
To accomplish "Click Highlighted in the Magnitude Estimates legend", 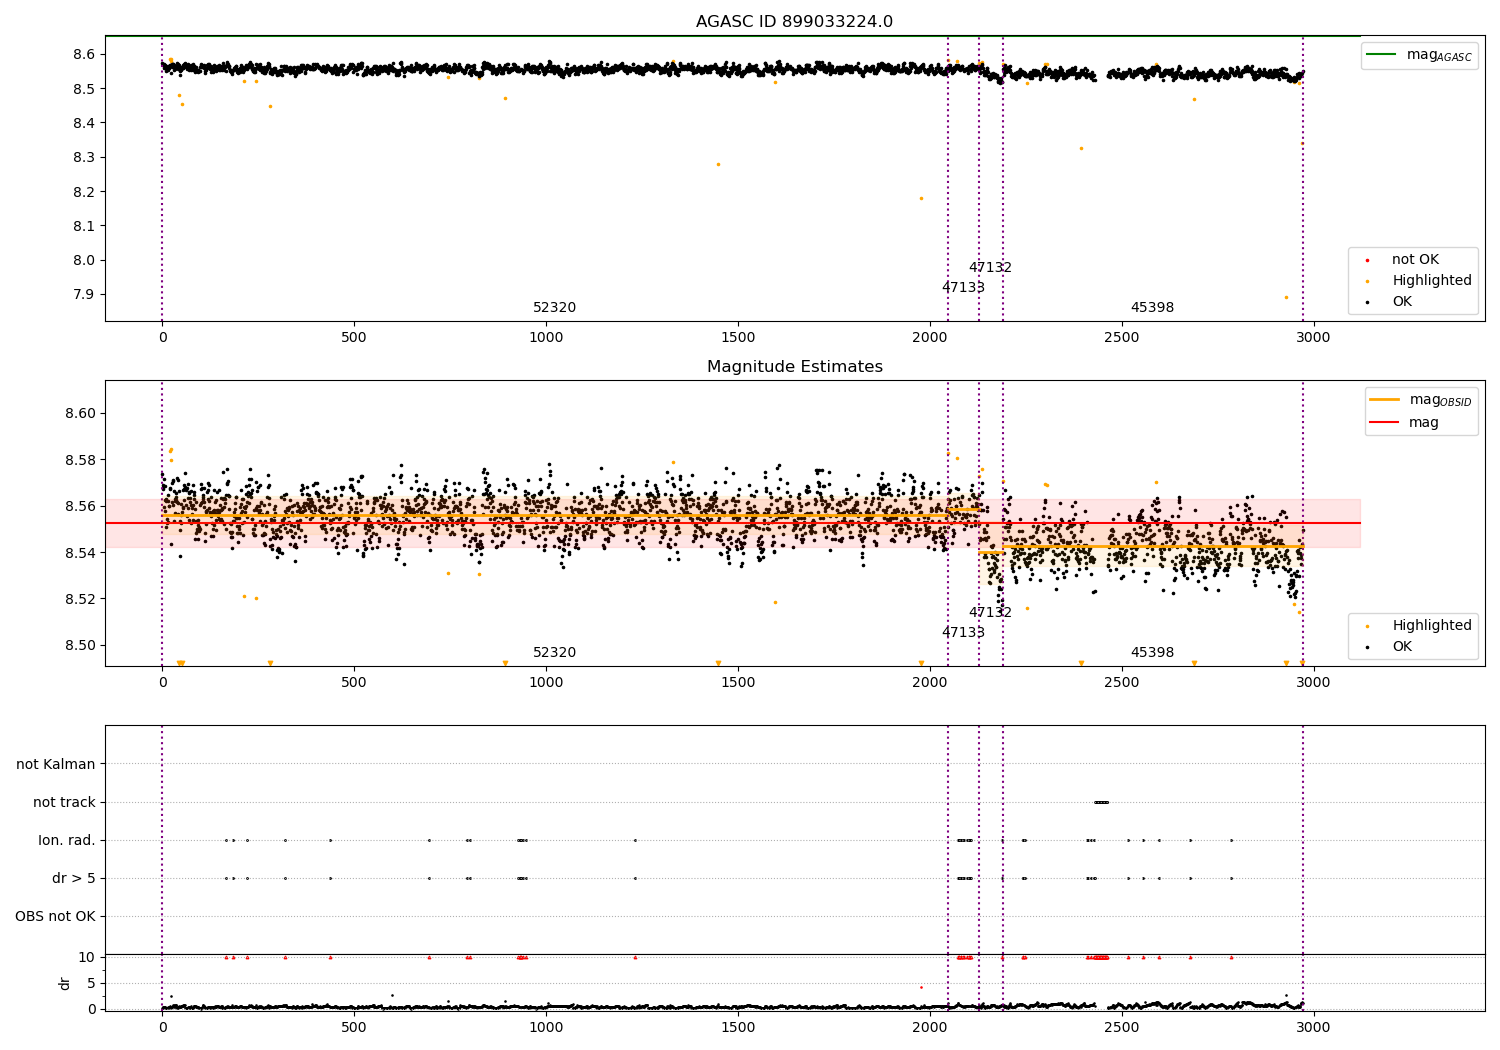I will [1432, 626].
